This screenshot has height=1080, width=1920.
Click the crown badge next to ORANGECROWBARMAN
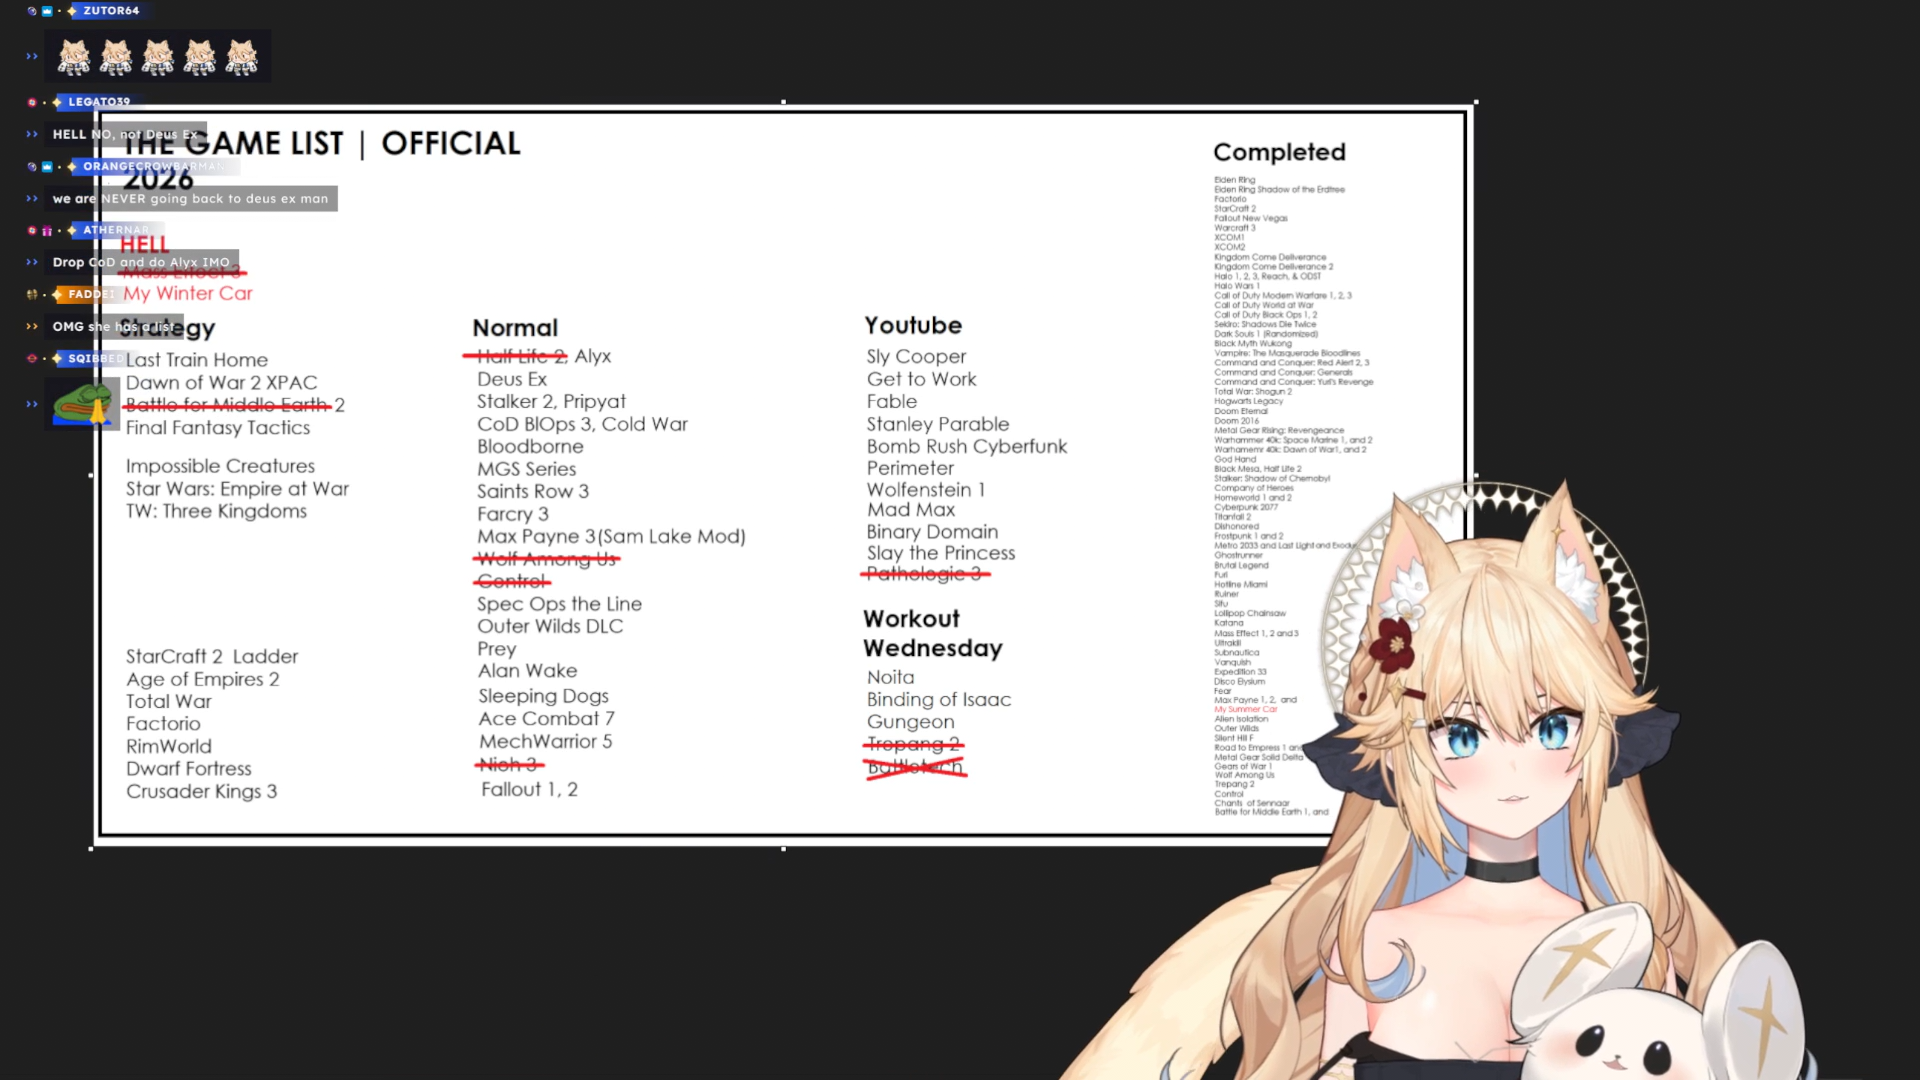(x=47, y=167)
